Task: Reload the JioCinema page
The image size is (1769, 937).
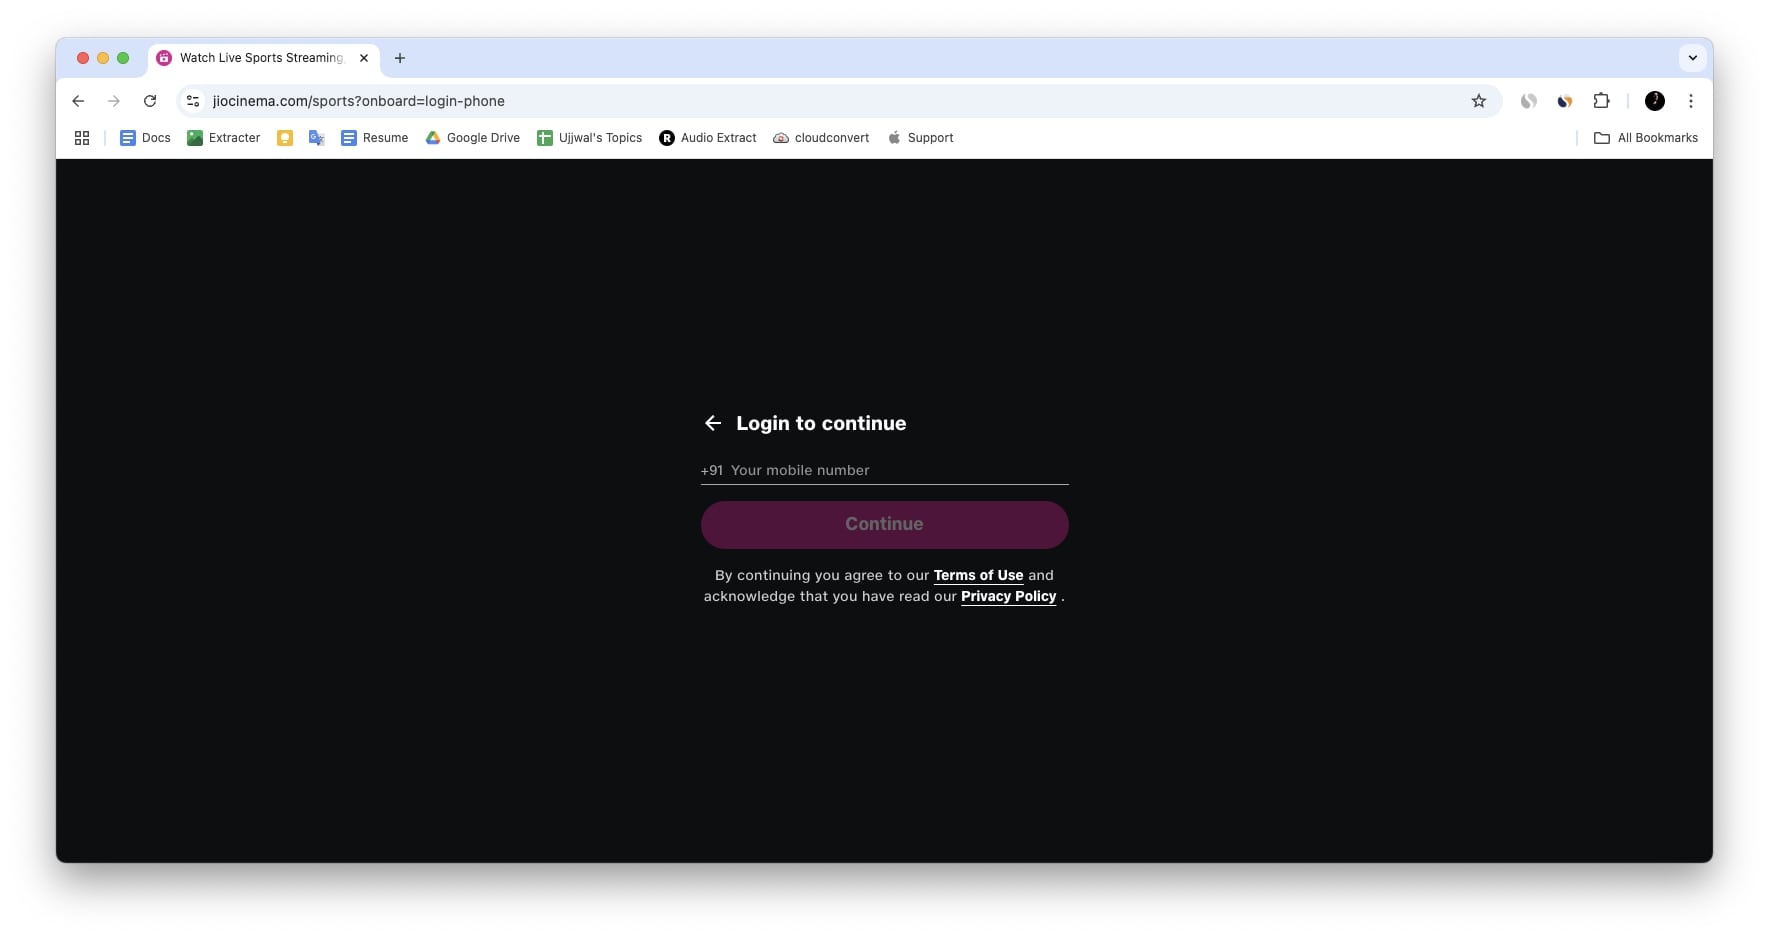Action: [x=150, y=101]
